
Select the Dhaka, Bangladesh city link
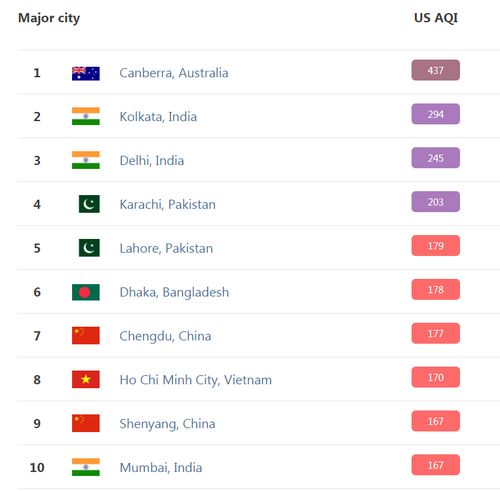click(x=174, y=292)
